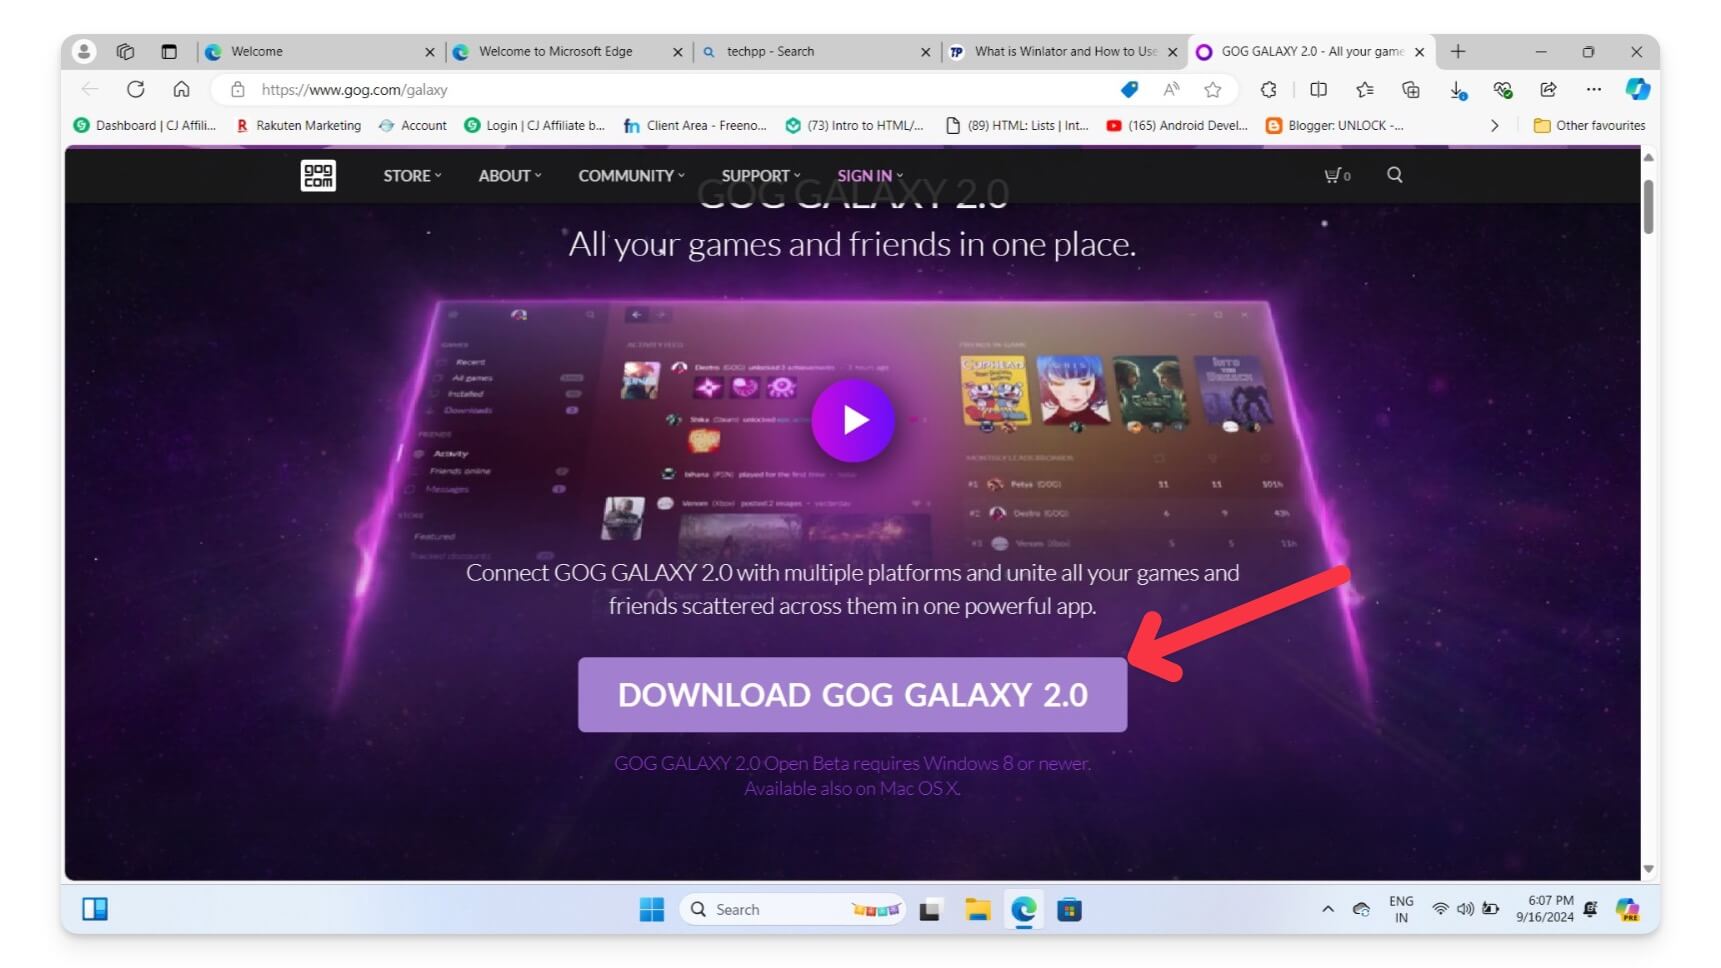The height and width of the screenshot is (968, 1721).
Task: Open the Downloads icon in Edge toolbar
Action: click(x=1455, y=89)
